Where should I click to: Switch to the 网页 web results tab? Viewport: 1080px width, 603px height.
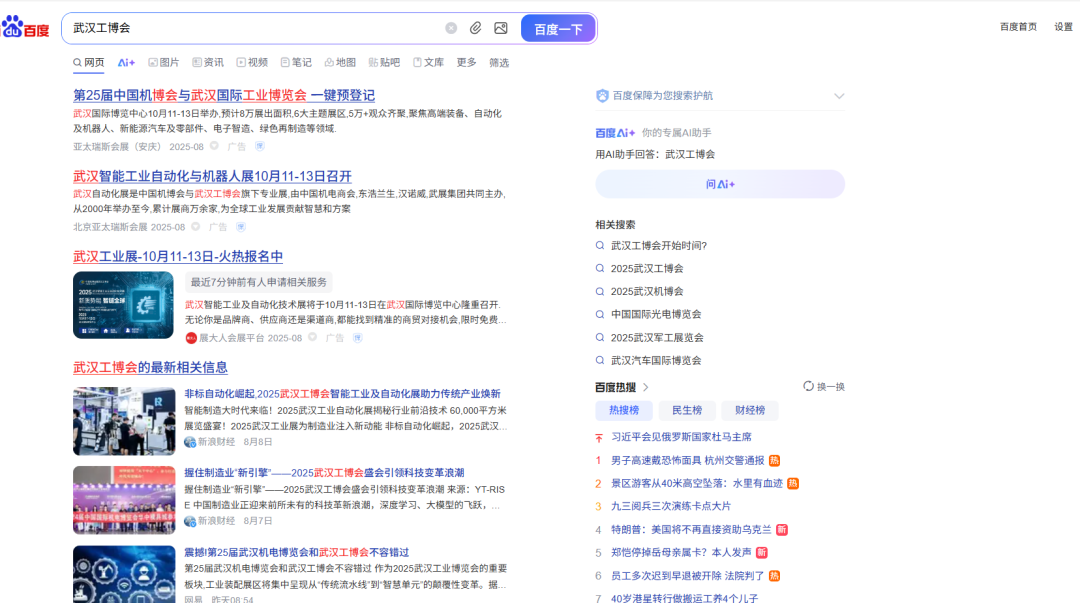[89, 62]
